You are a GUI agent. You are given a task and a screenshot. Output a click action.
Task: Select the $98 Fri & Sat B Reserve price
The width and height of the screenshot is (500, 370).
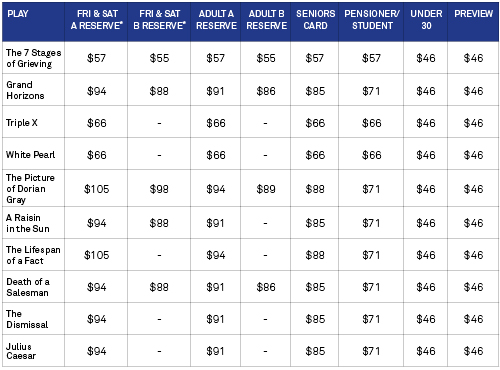[159, 189]
